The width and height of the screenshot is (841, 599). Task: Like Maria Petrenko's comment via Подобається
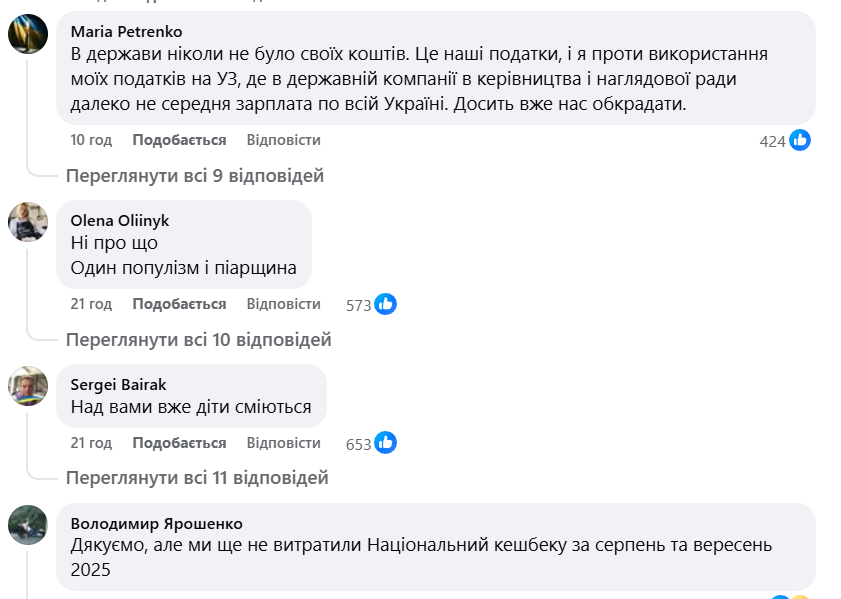pos(179,140)
